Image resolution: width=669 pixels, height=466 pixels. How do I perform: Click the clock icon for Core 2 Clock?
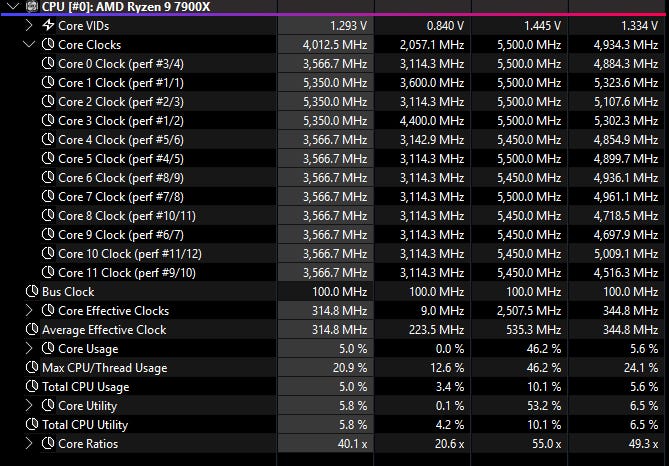click(x=48, y=102)
